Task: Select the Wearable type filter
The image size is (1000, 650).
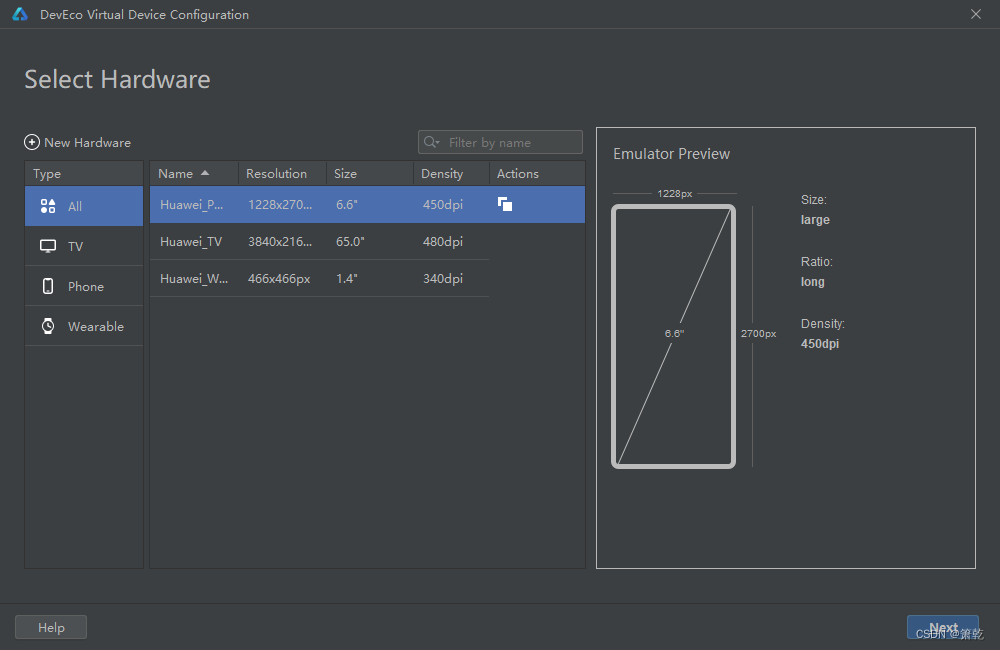Action: pyautogui.click(x=84, y=326)
